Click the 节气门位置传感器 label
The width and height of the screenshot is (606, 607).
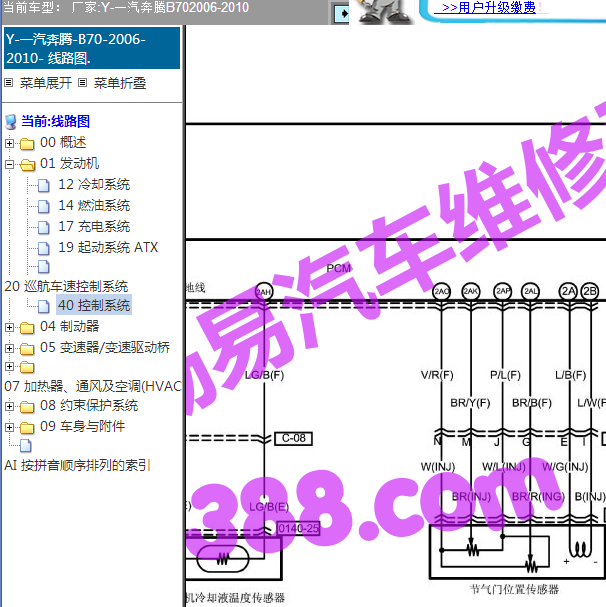tap(514, 590)
